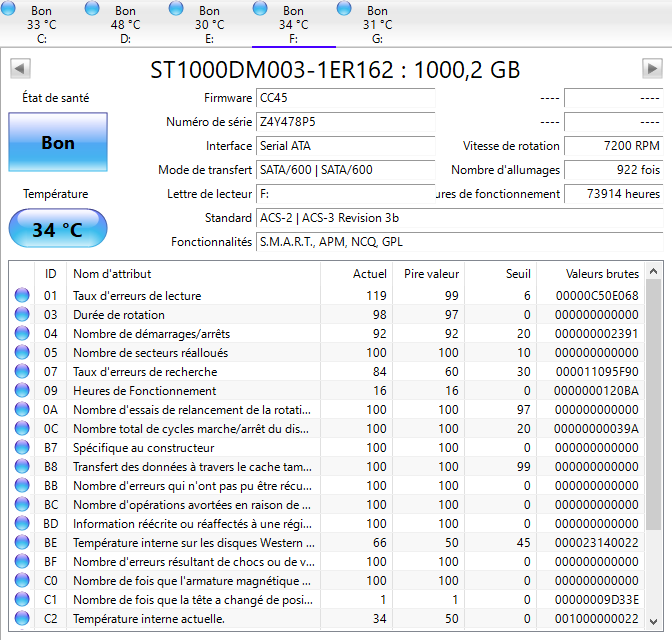
Task: Click the Firmware field showing CC45
Action: [345, 98]
